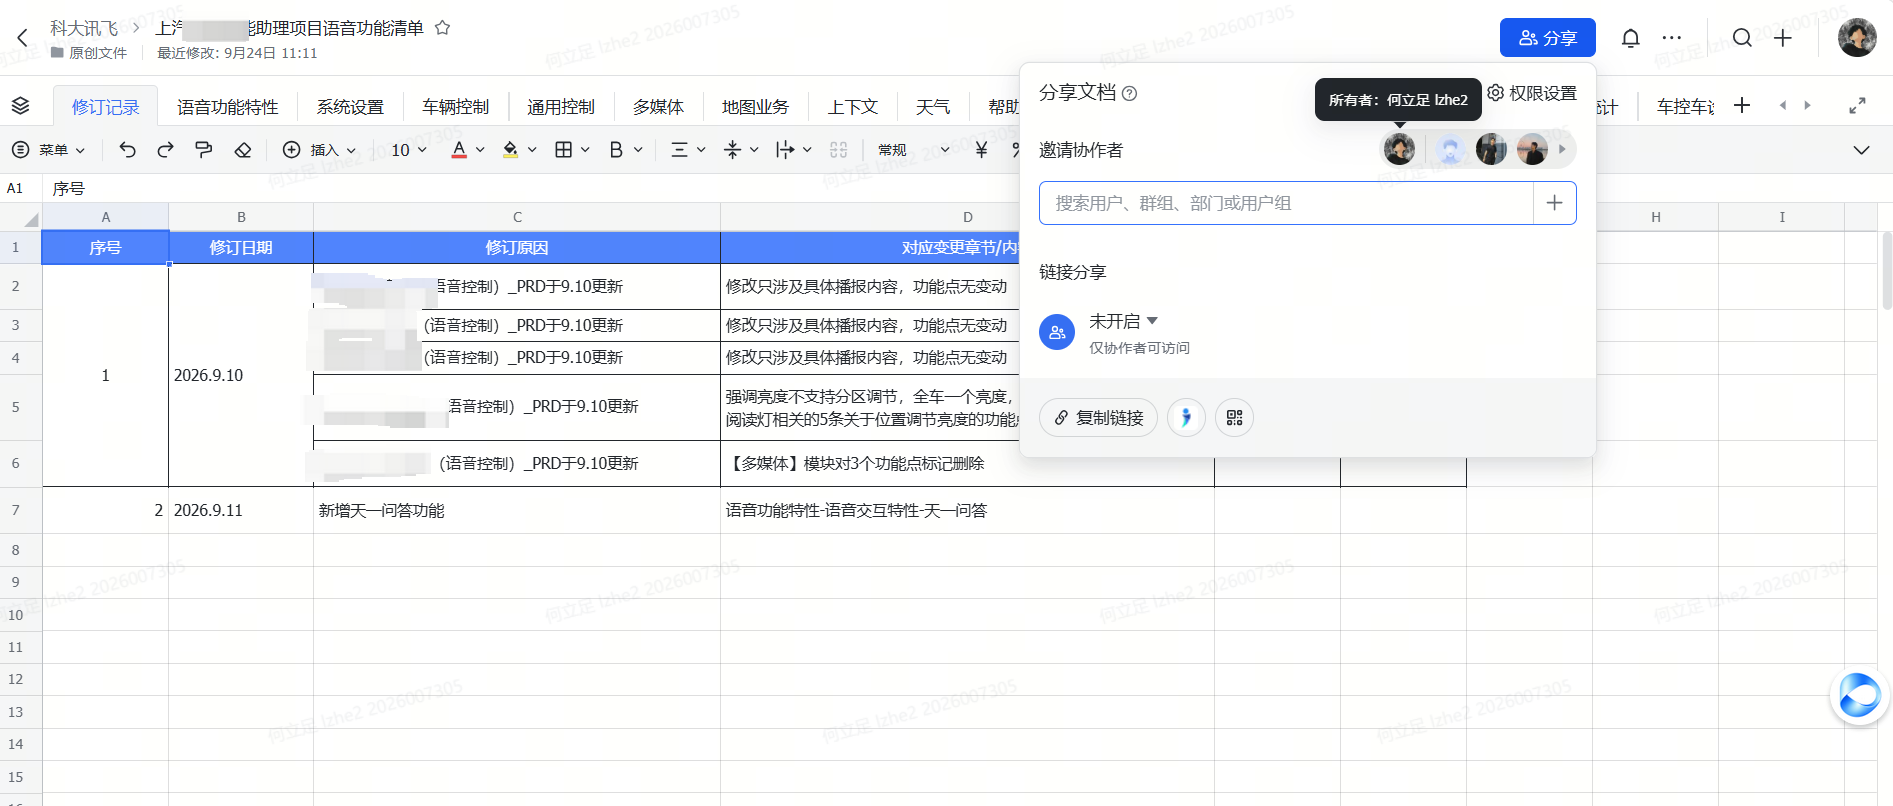Click the blue 分享 button
The width and height of the screenshot is (1893, 806).
pyautogui.click(x=1547, y=38)
